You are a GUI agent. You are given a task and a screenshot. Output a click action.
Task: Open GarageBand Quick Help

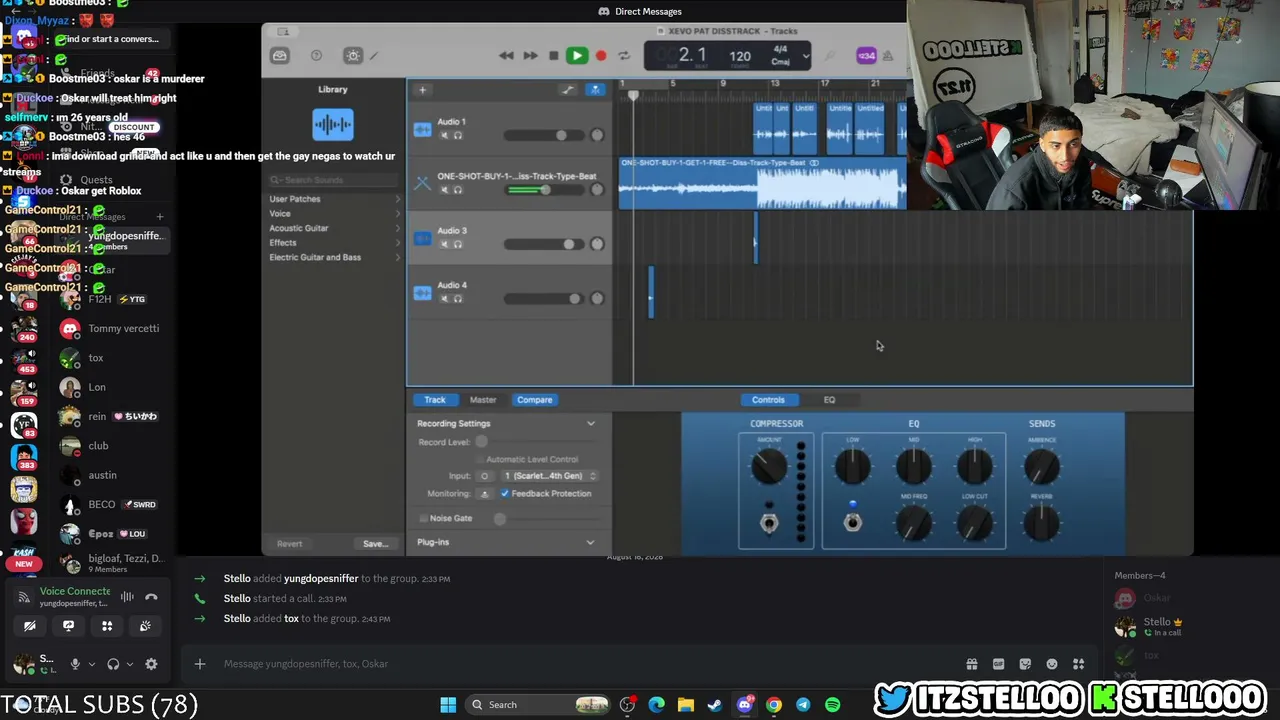click(x=316, y=56)
